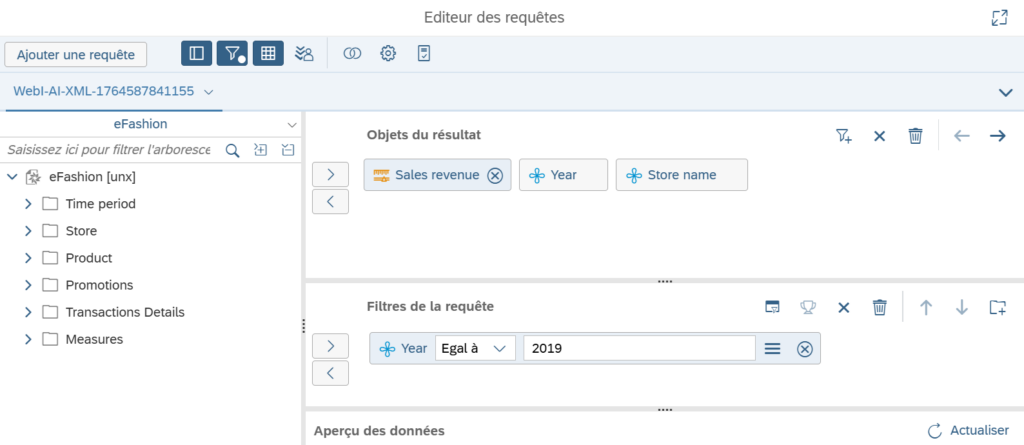Click the Actualiser refresh button
This screenshot has height=445, width=1024.
point(968,431)
